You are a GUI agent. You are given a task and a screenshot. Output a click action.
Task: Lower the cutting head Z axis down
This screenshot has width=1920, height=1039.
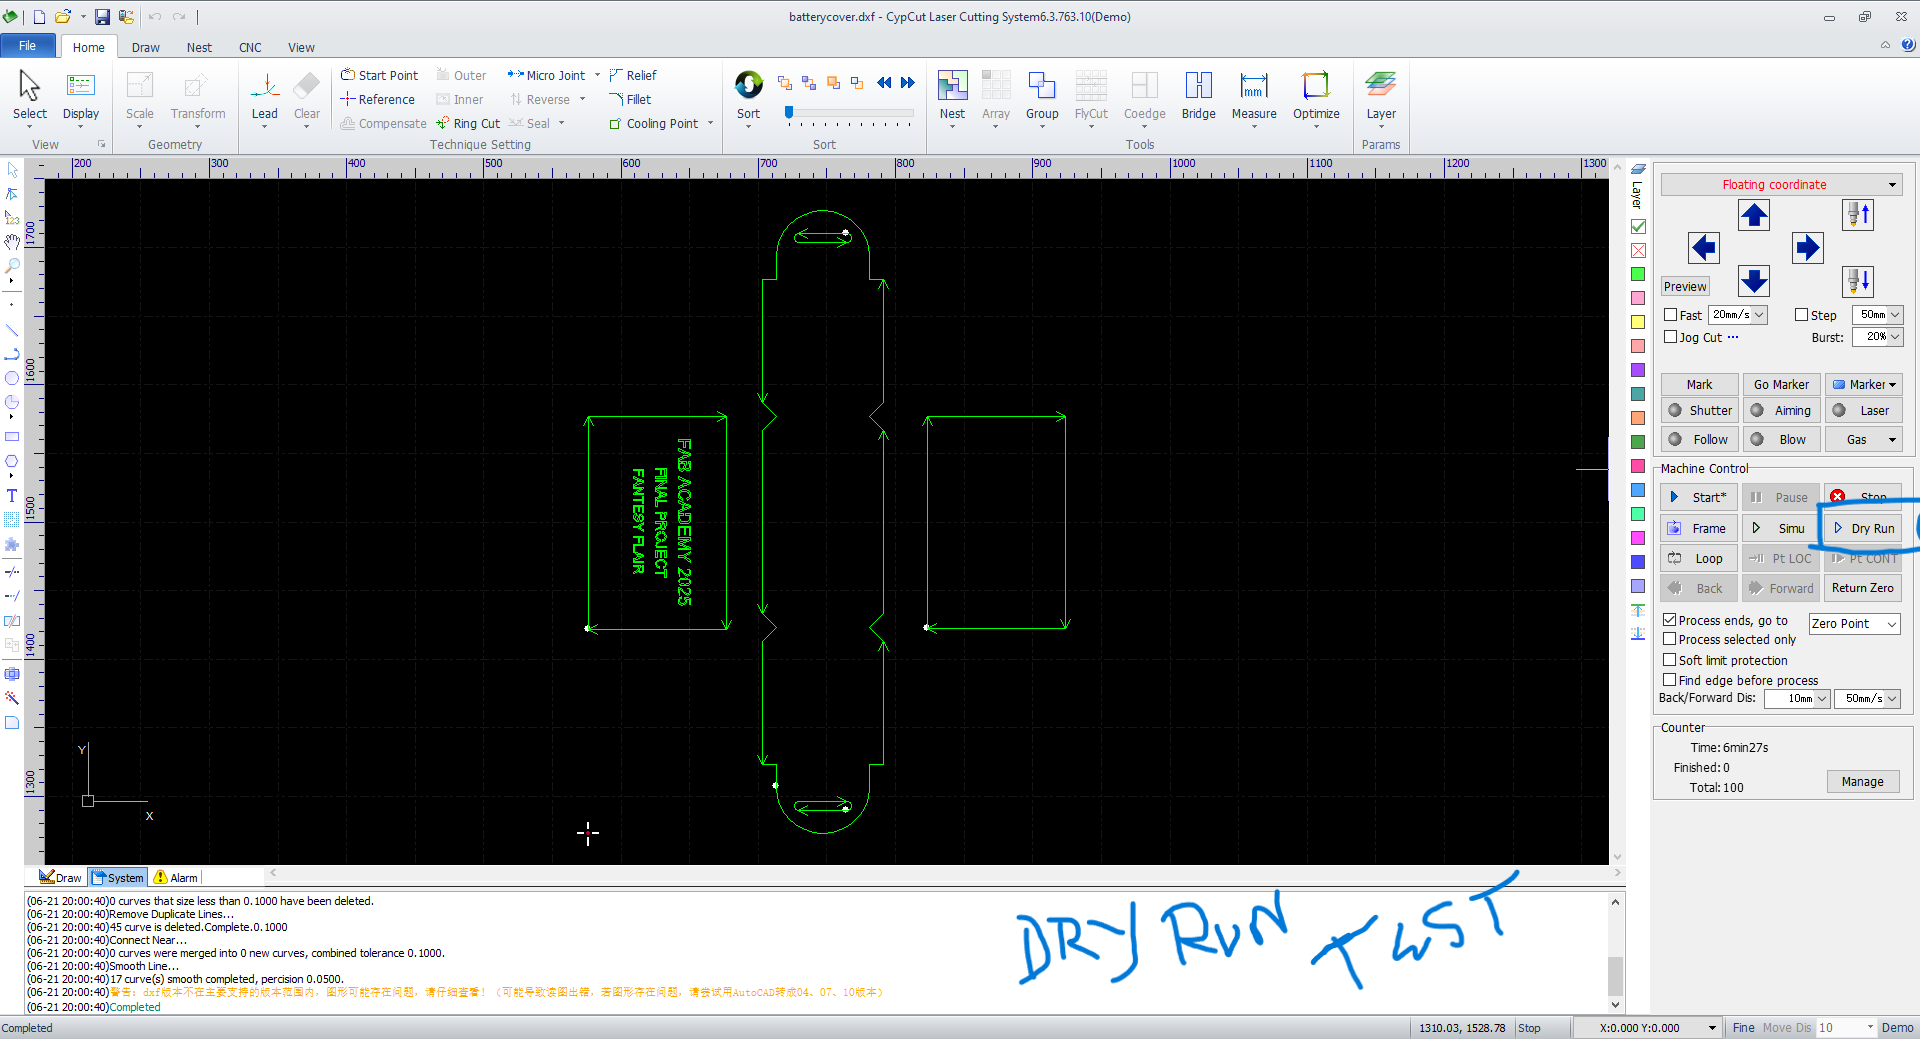pos(1858,281)
